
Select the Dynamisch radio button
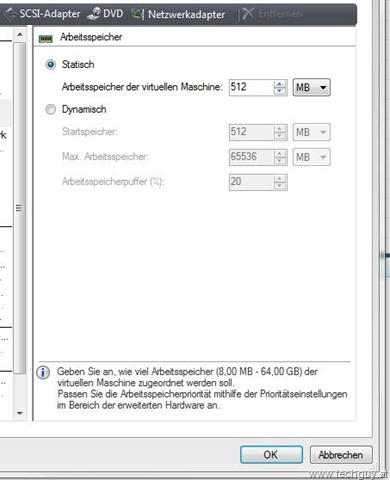[51, 109]
